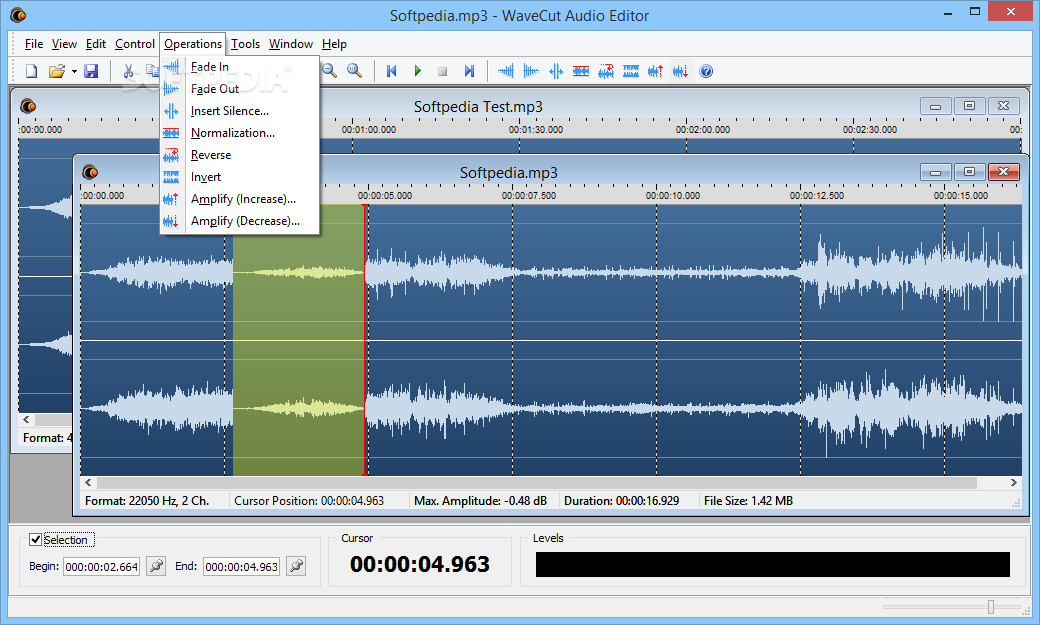The height and width of the screenshot is (625, 1040).
Task: Click the pin button next to Begin field
Action: 156,566
